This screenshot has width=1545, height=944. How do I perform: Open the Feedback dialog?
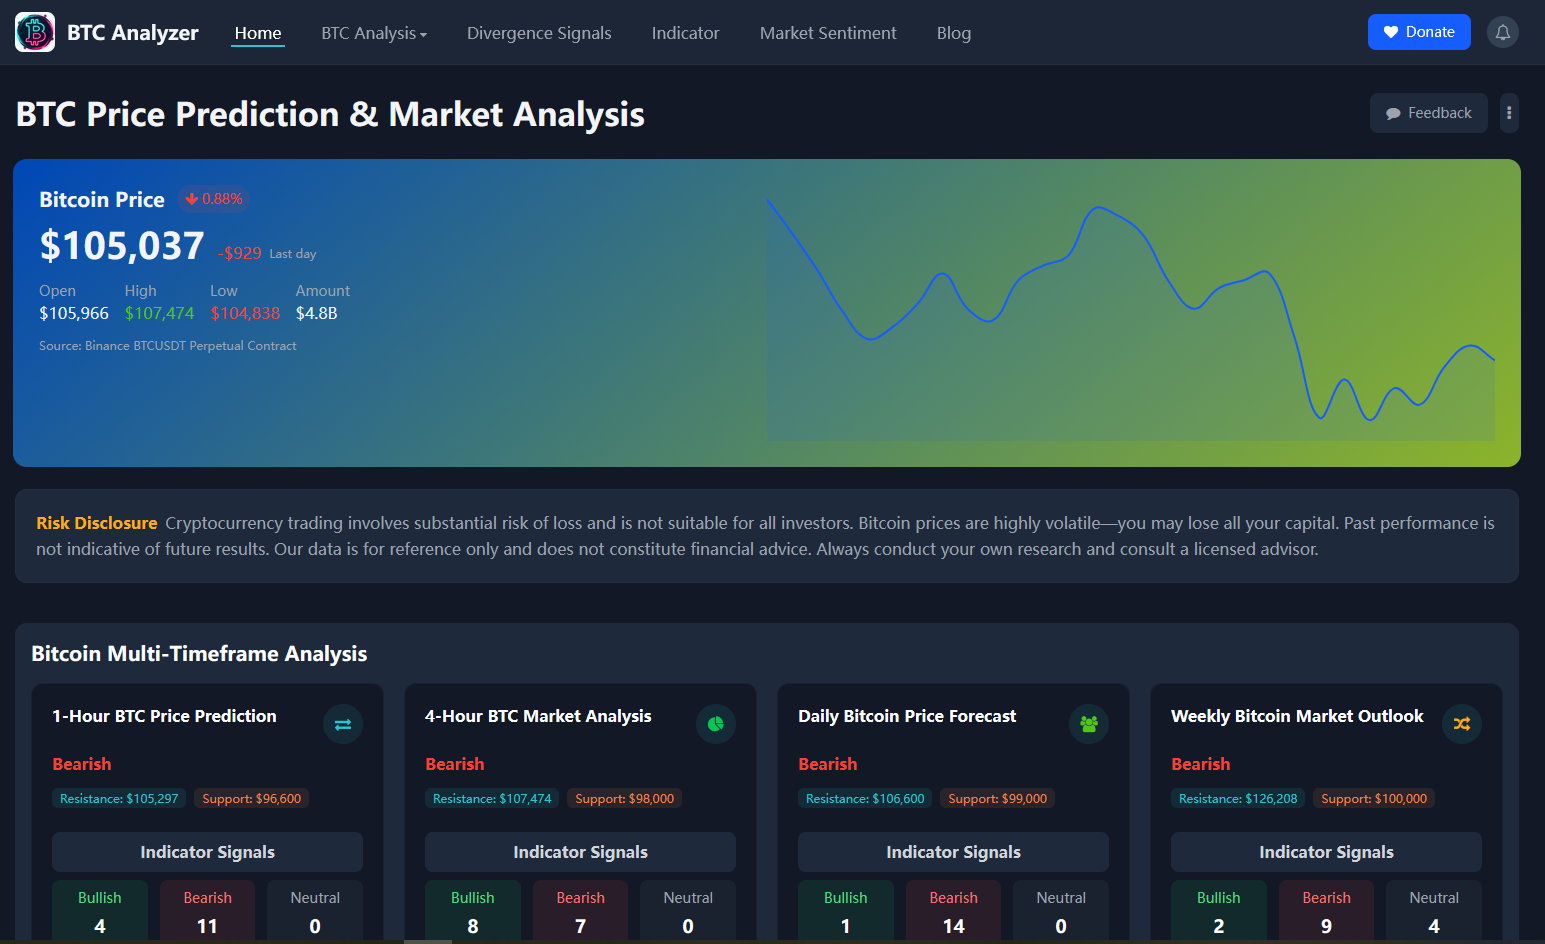(1428, 112)
